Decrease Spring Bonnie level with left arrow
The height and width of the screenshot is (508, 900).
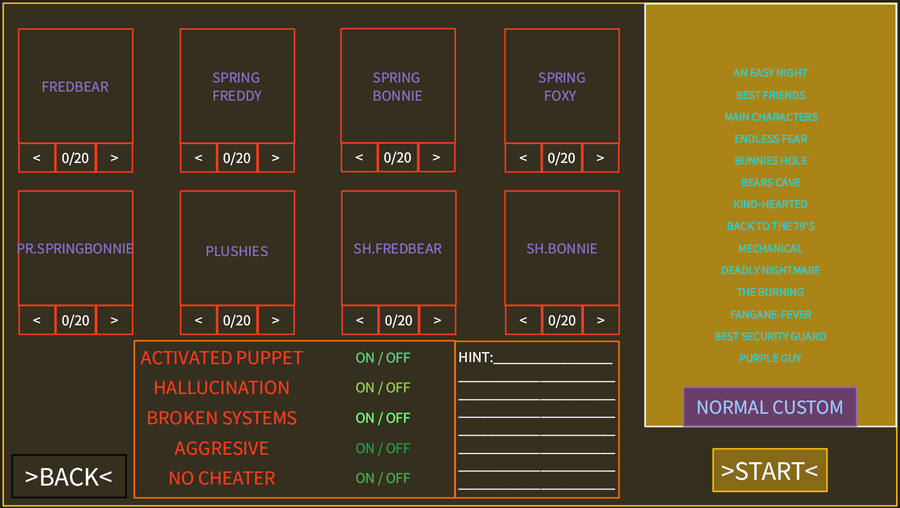pyautogui.click(x=359, y=157)
